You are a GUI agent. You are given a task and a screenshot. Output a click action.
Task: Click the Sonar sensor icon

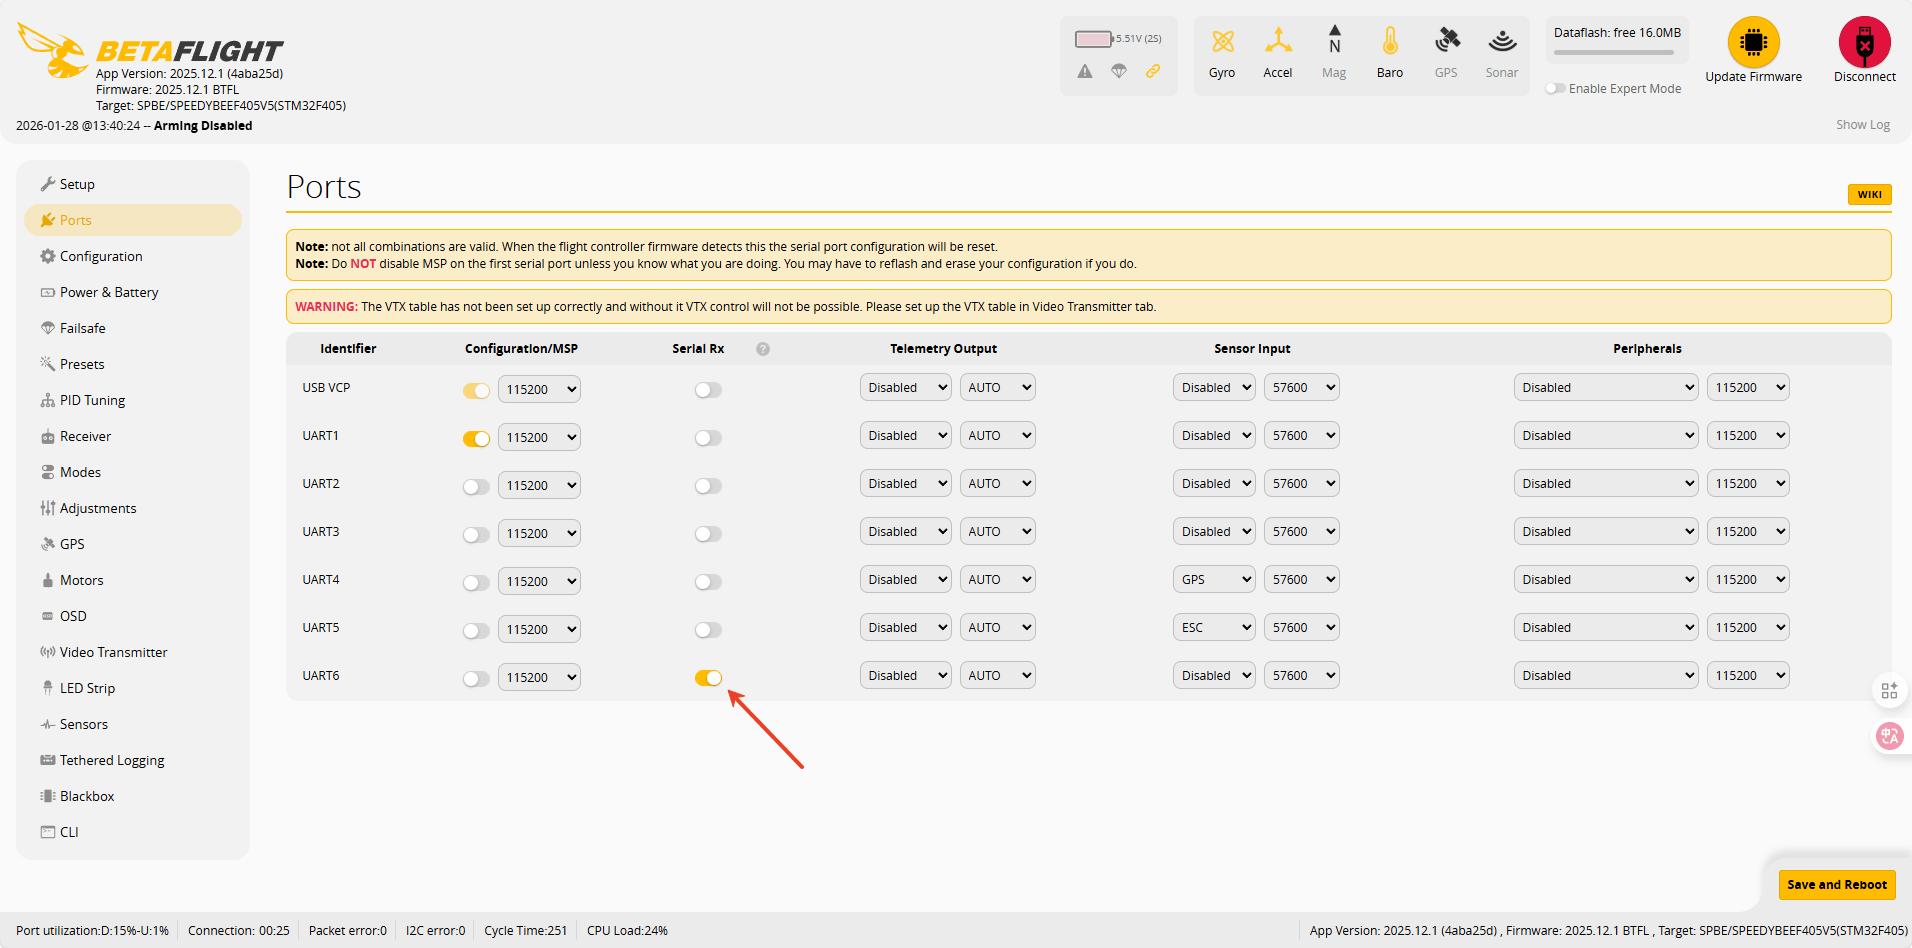1501,42
